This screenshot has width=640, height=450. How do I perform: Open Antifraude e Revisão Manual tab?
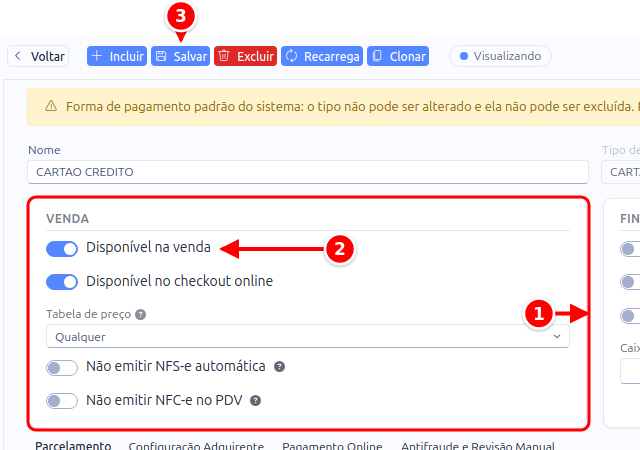tap(478, 446)
